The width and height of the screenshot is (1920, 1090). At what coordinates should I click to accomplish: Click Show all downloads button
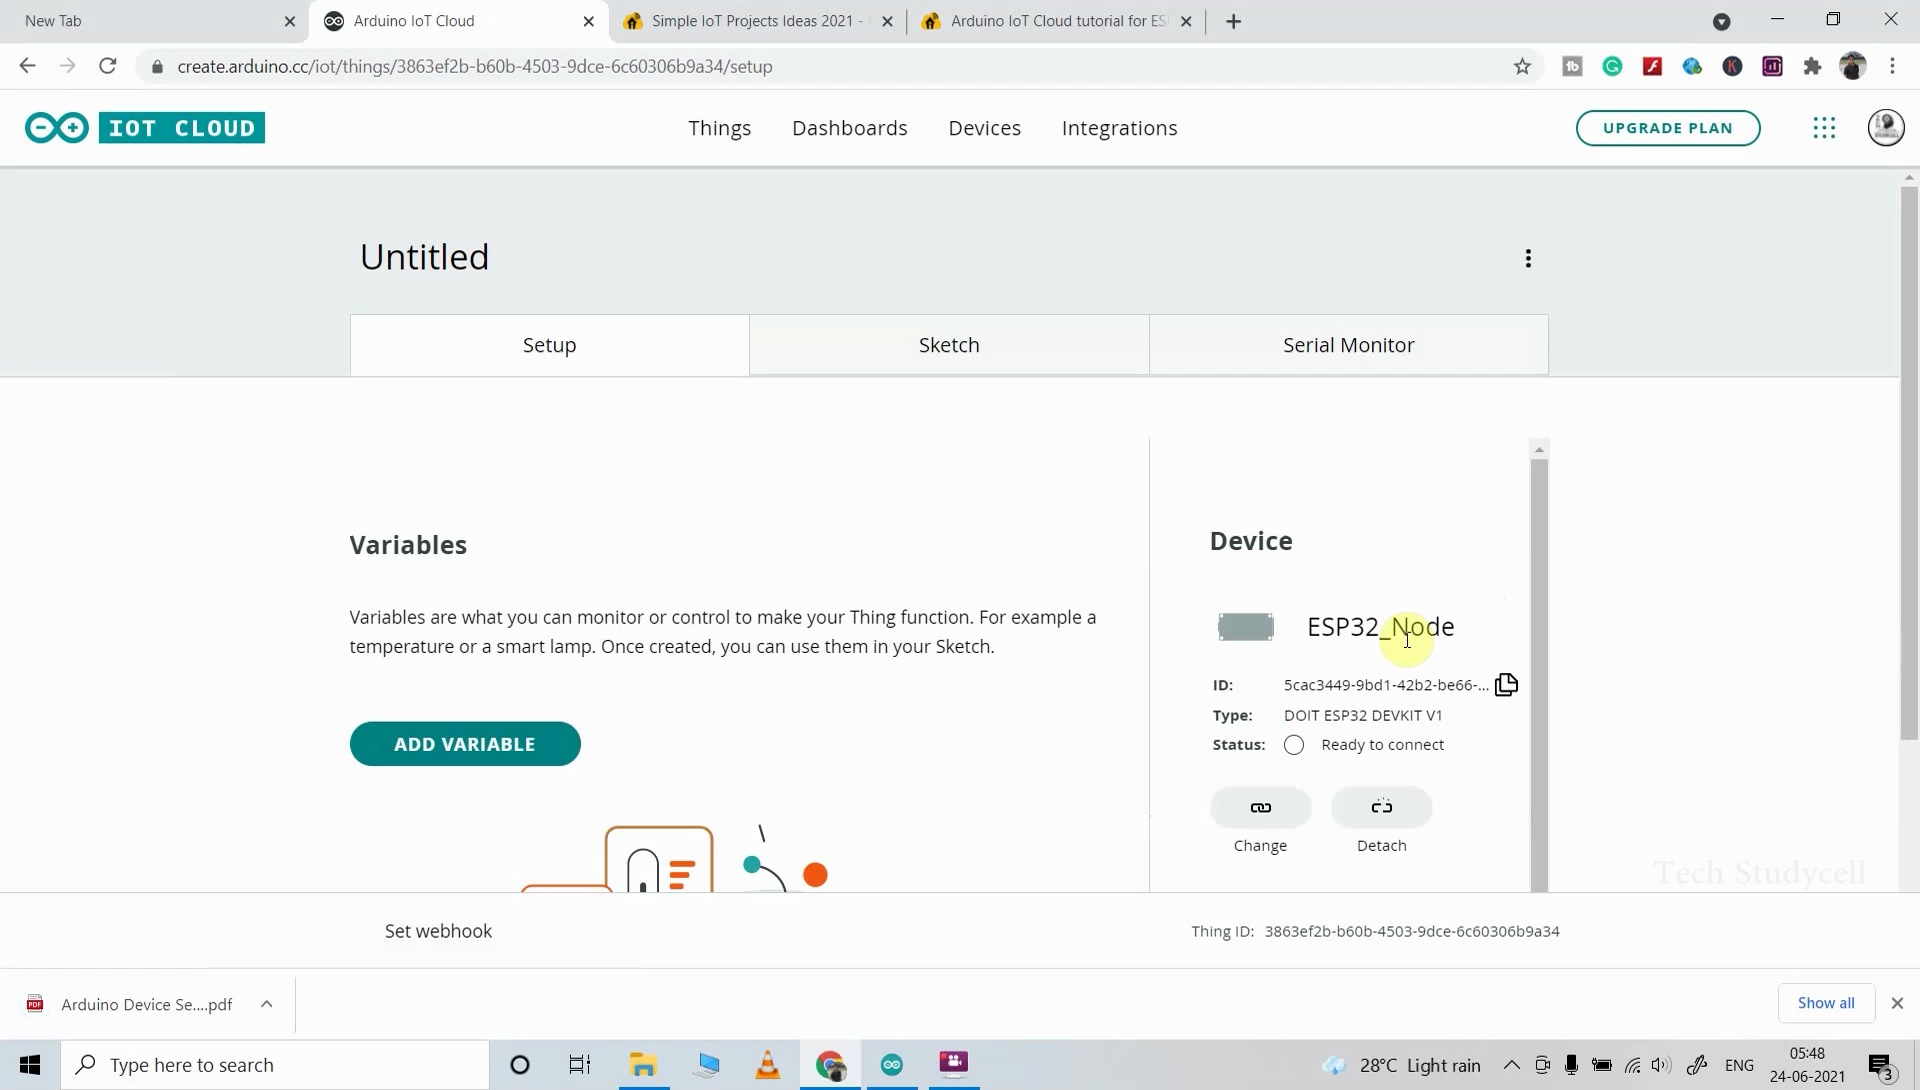coord(1826,1003)
